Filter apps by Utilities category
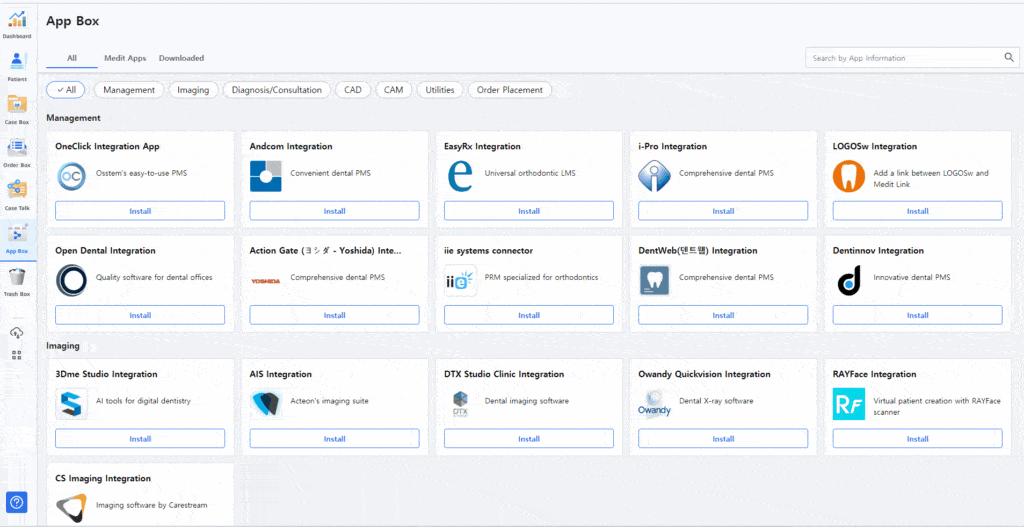 tap(440, 90)
